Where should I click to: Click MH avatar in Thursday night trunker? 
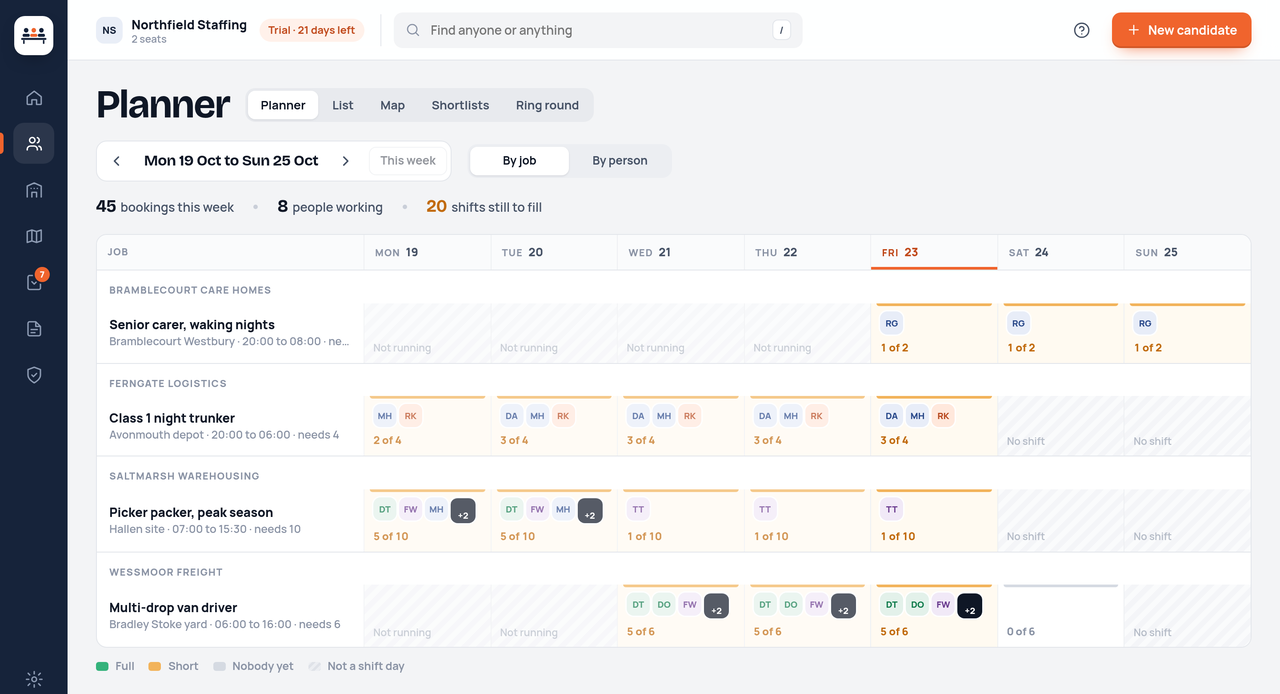791,415
